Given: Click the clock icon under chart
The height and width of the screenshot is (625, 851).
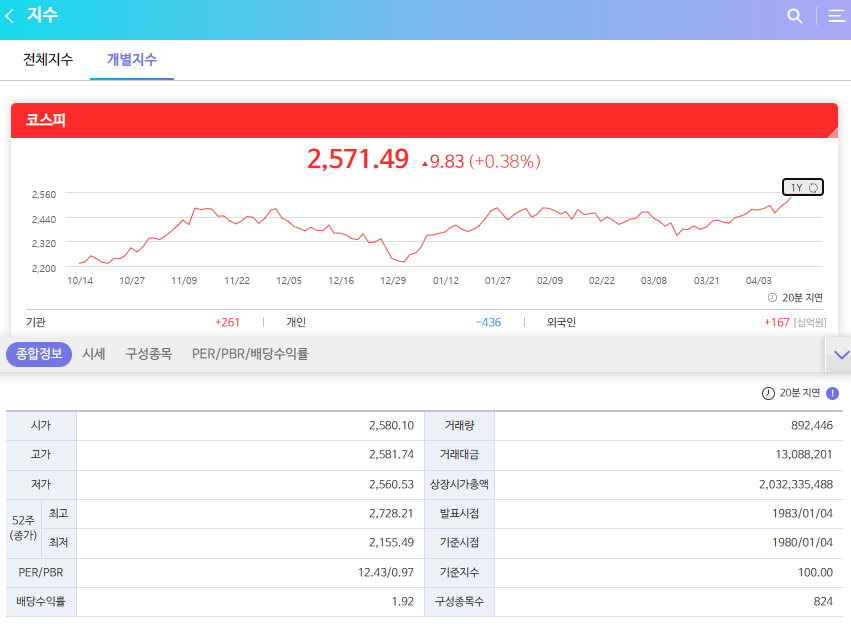Looking at the screenshot, I should click(x=772, y=297).
